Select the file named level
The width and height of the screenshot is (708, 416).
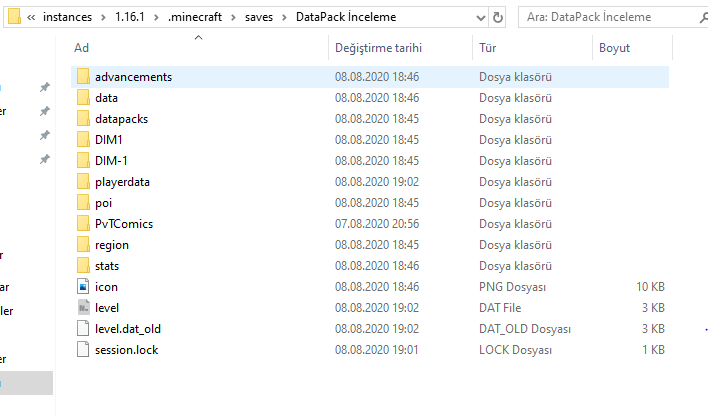click(x=107, y=308)
